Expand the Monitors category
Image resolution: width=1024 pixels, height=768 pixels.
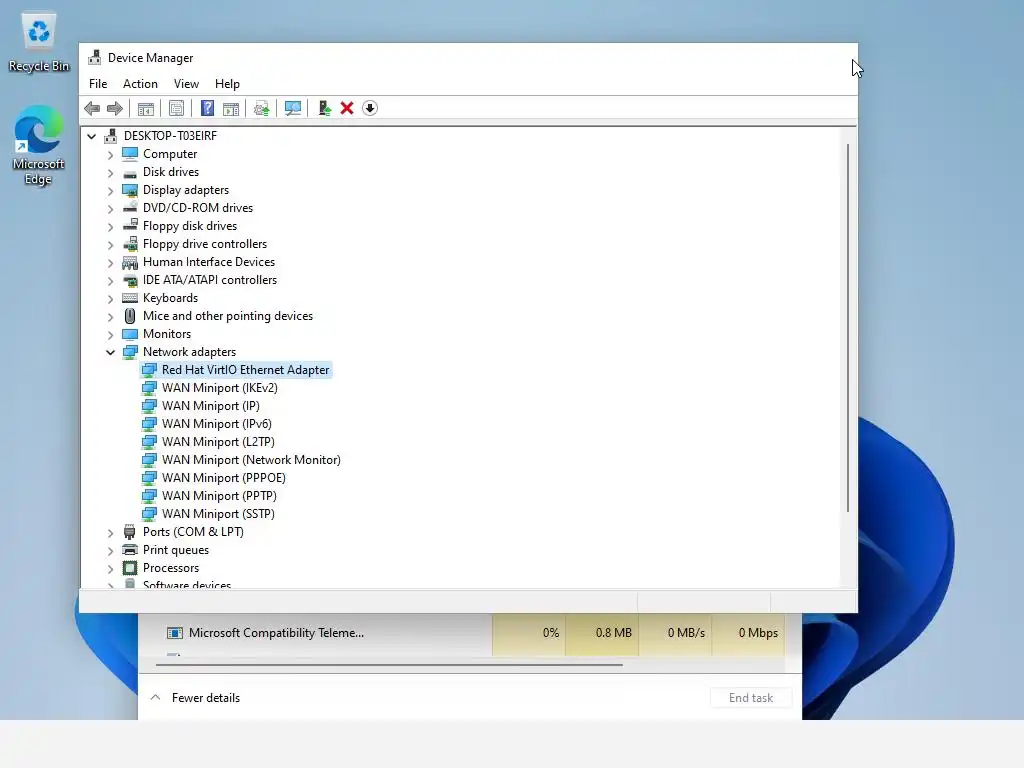point(110,334)
